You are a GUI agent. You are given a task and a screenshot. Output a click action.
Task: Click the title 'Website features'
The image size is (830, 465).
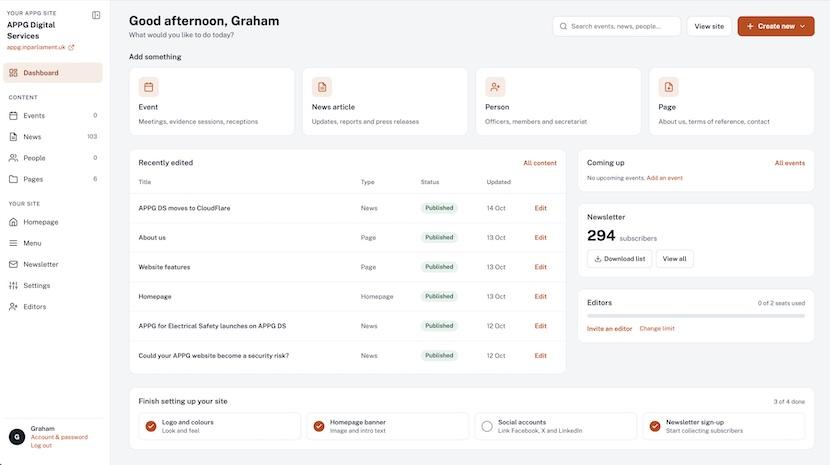[x=164, y=267]
